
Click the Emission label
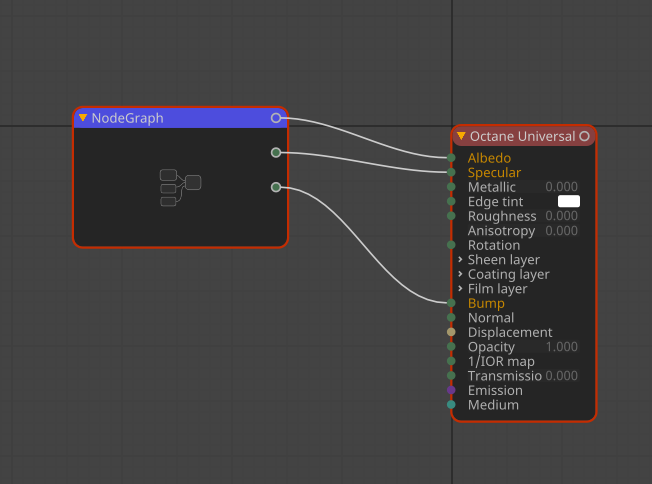pos(495,390)
